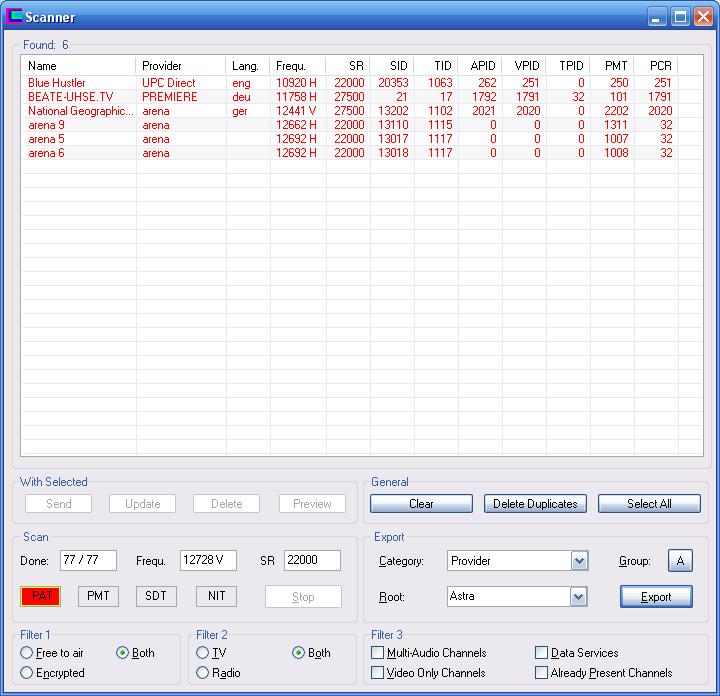Open the Category dropdown arrow

579,561
